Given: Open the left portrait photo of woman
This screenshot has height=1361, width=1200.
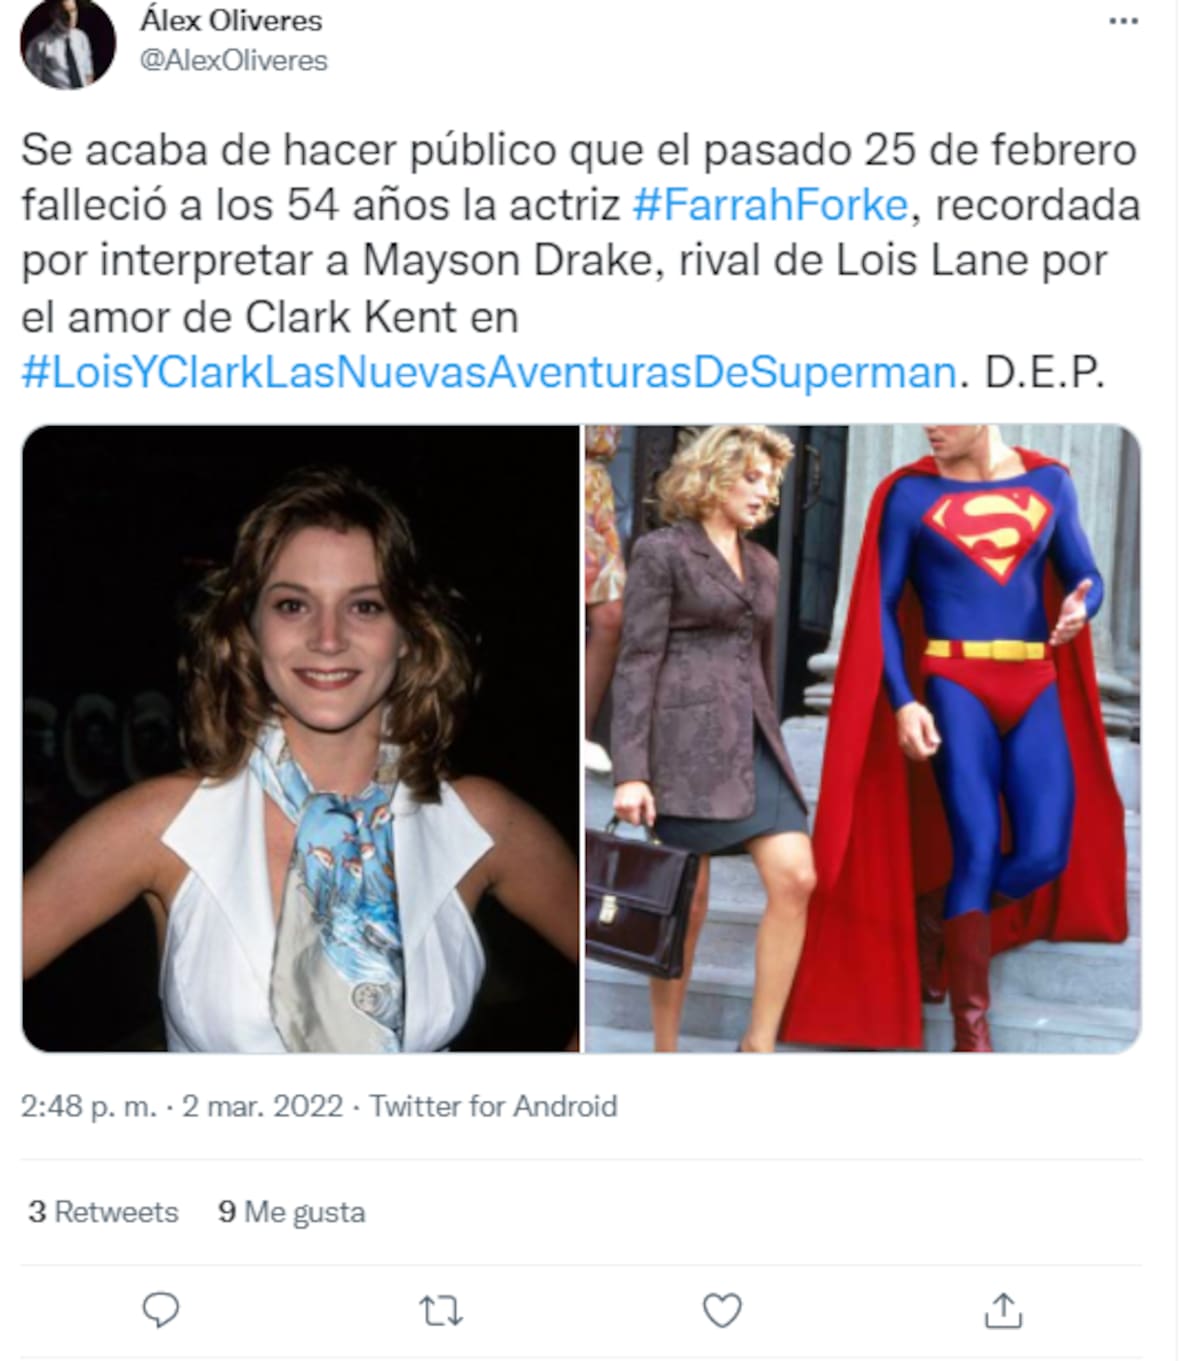Looking at the screenshot, I should (301, 738).
